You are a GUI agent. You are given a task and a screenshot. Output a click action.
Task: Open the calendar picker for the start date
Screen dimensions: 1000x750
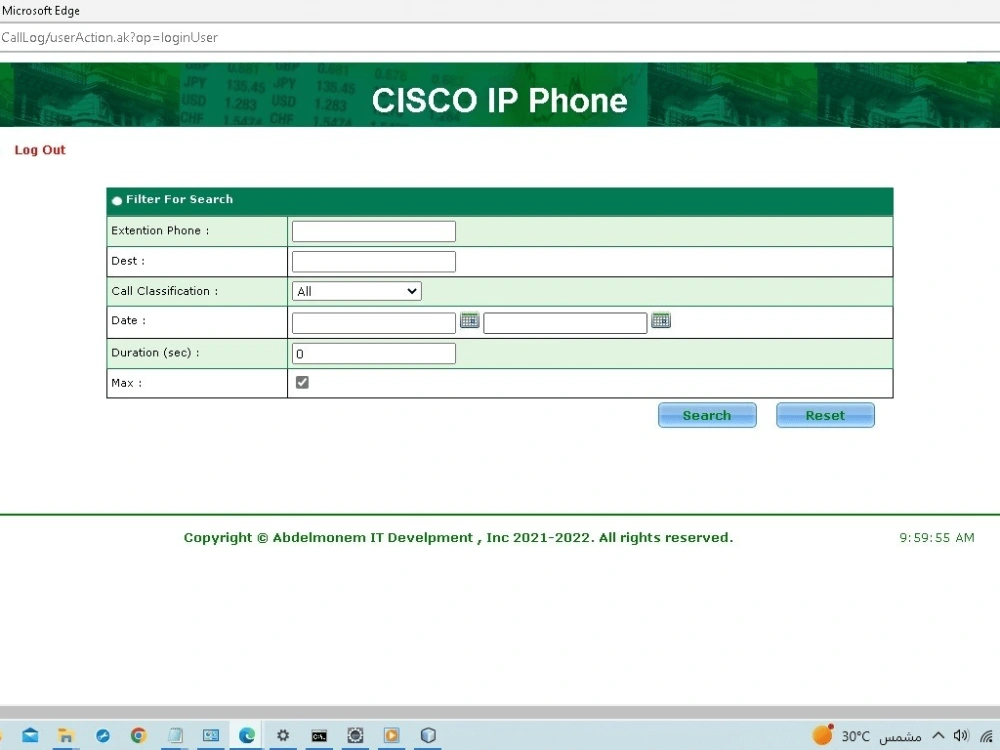click(469, 320)
